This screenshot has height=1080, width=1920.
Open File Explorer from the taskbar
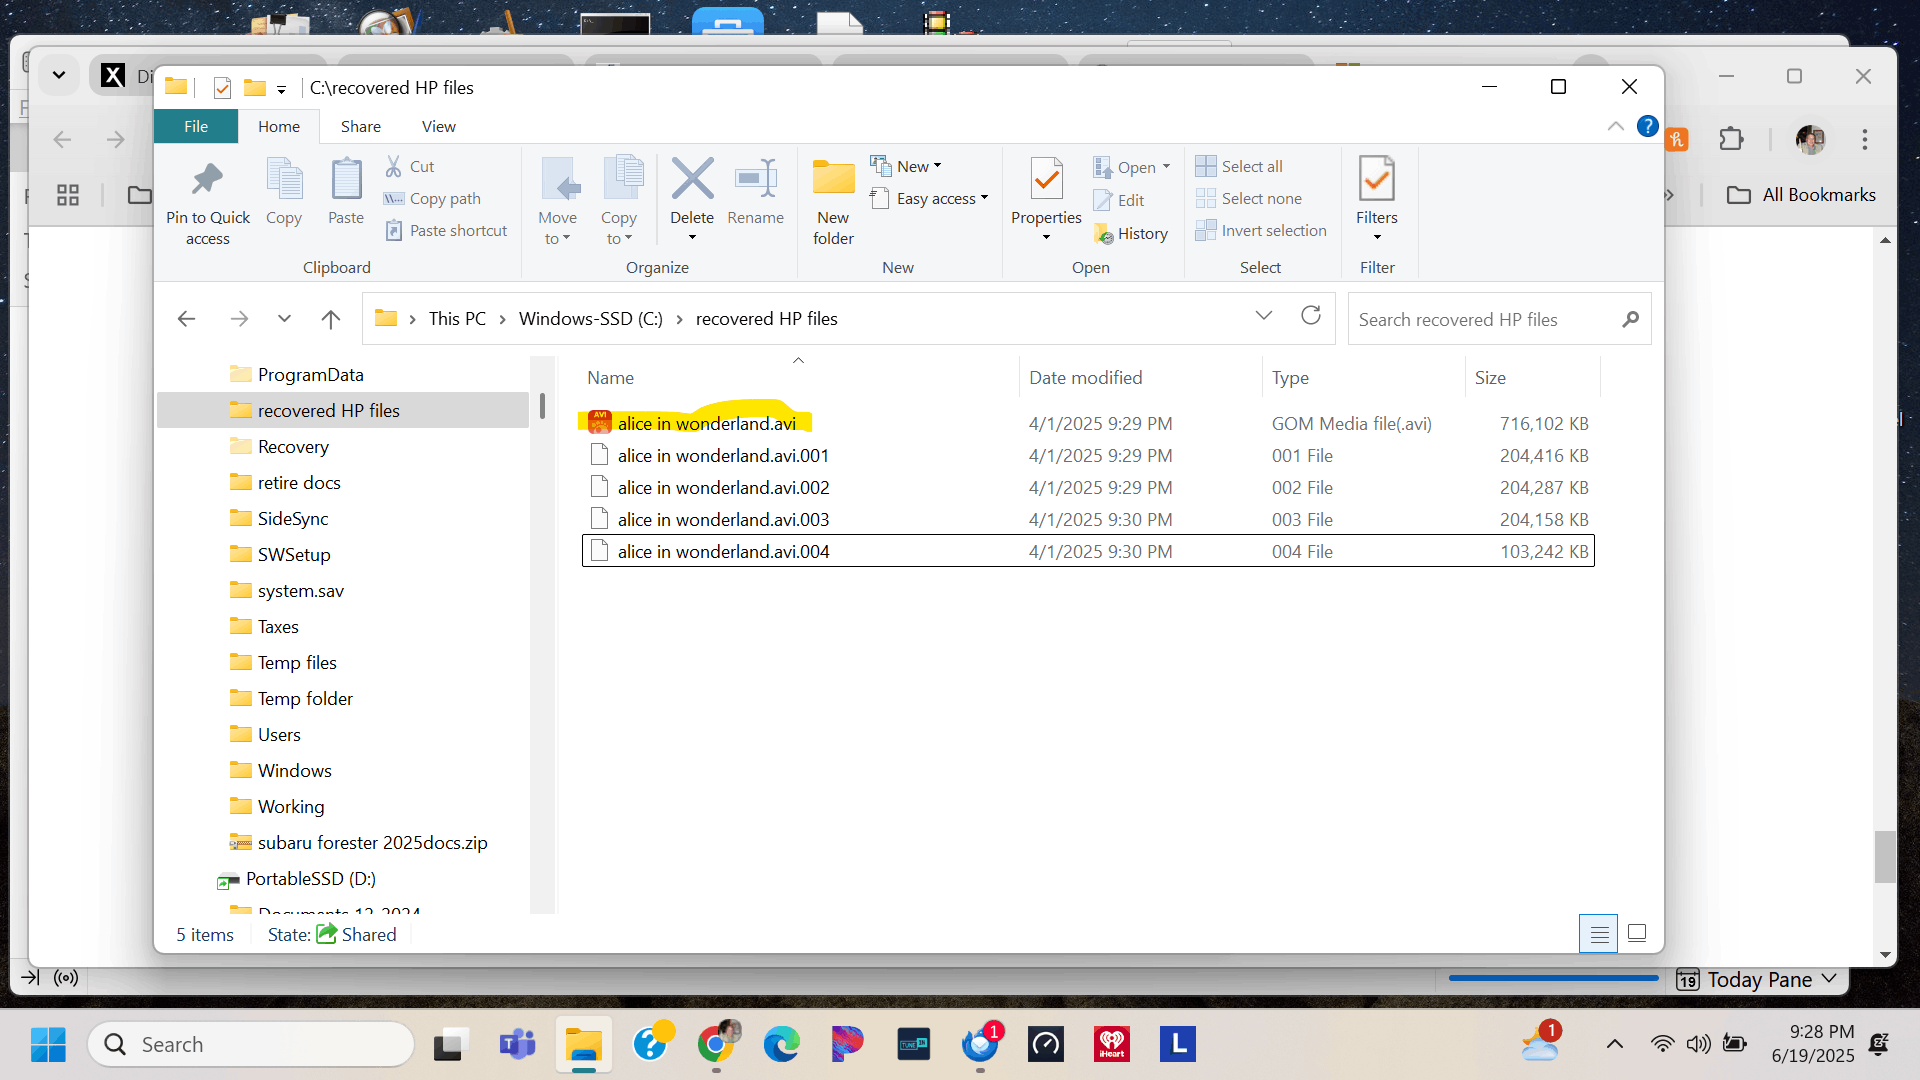pyautogui.click(x=583, y=1045)
